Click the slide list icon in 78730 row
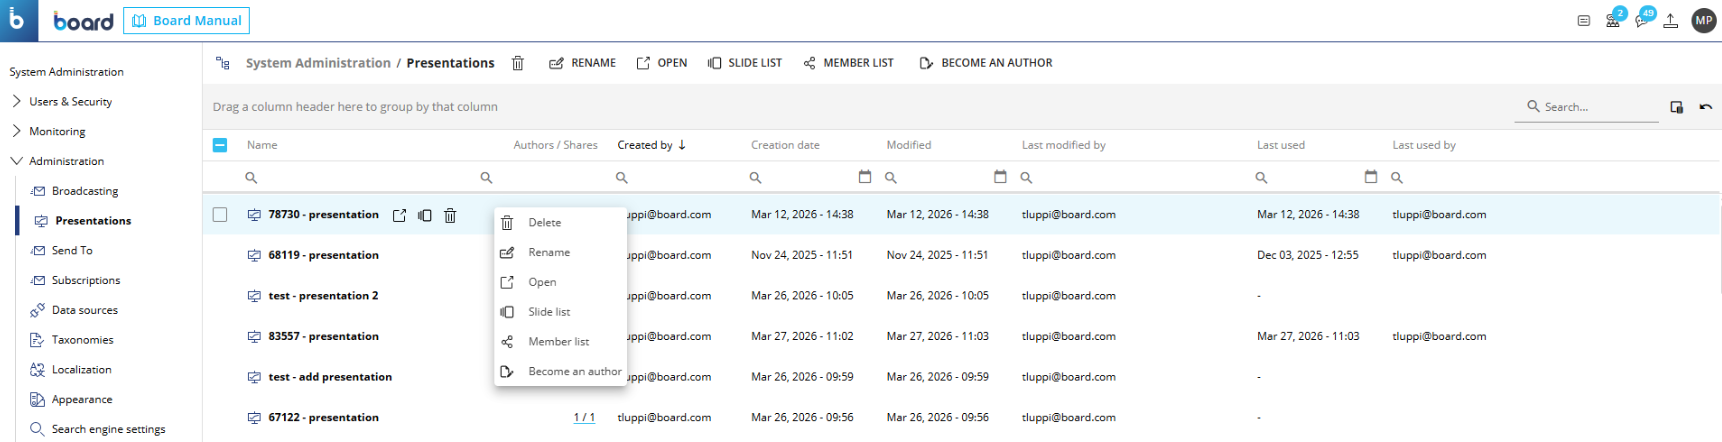This screenshot has width=1722, height=442. 425,215
